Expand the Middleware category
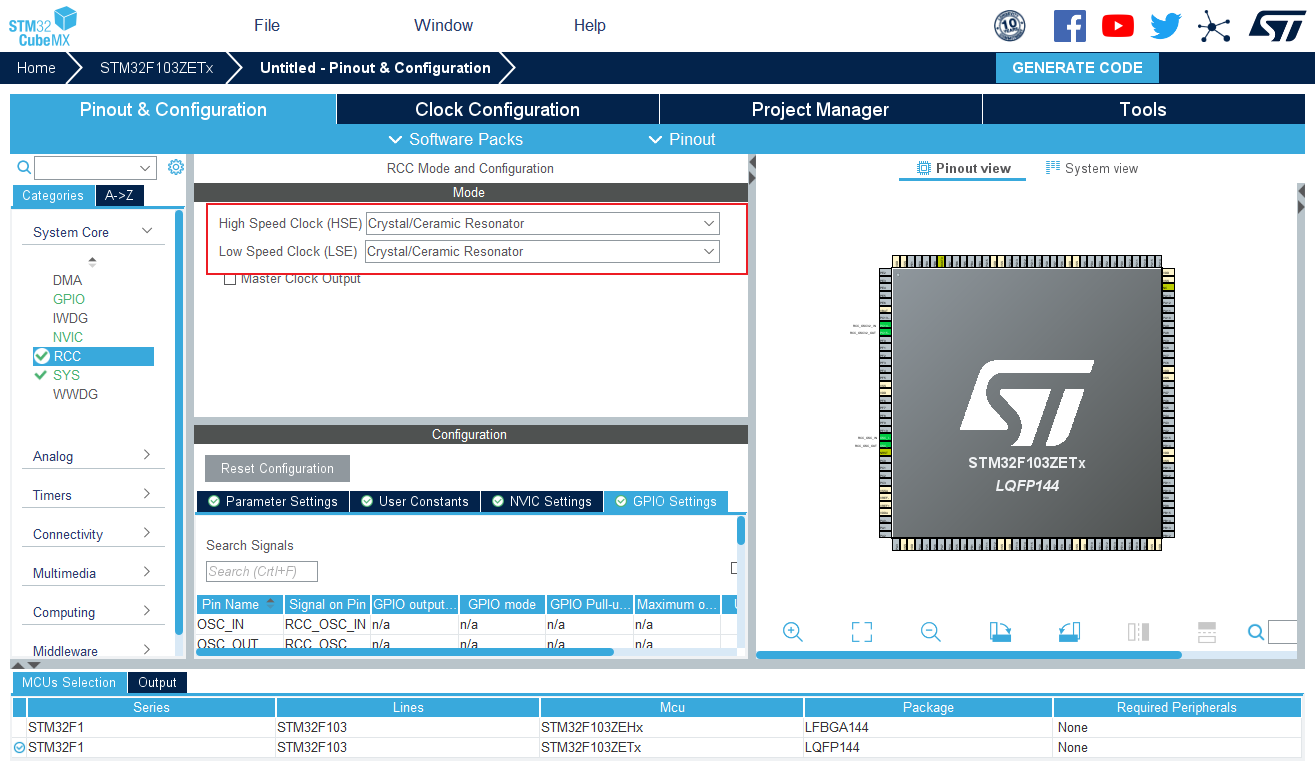Image resolution: width=1315 pixels, height=771 pixels. (x=147, y=650)
